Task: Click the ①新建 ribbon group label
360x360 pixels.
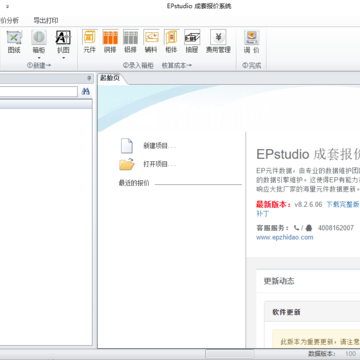Action: (39, 66)
